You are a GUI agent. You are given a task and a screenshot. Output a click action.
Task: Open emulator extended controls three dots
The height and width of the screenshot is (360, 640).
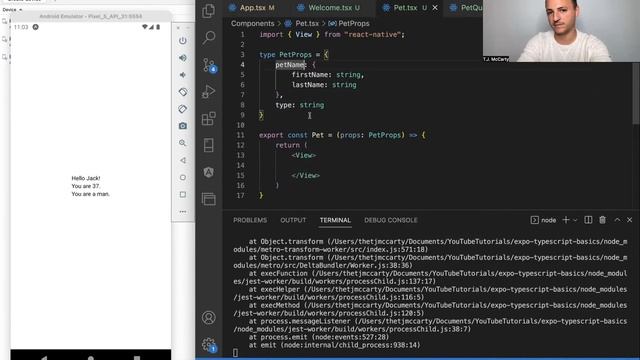(182, 211)
